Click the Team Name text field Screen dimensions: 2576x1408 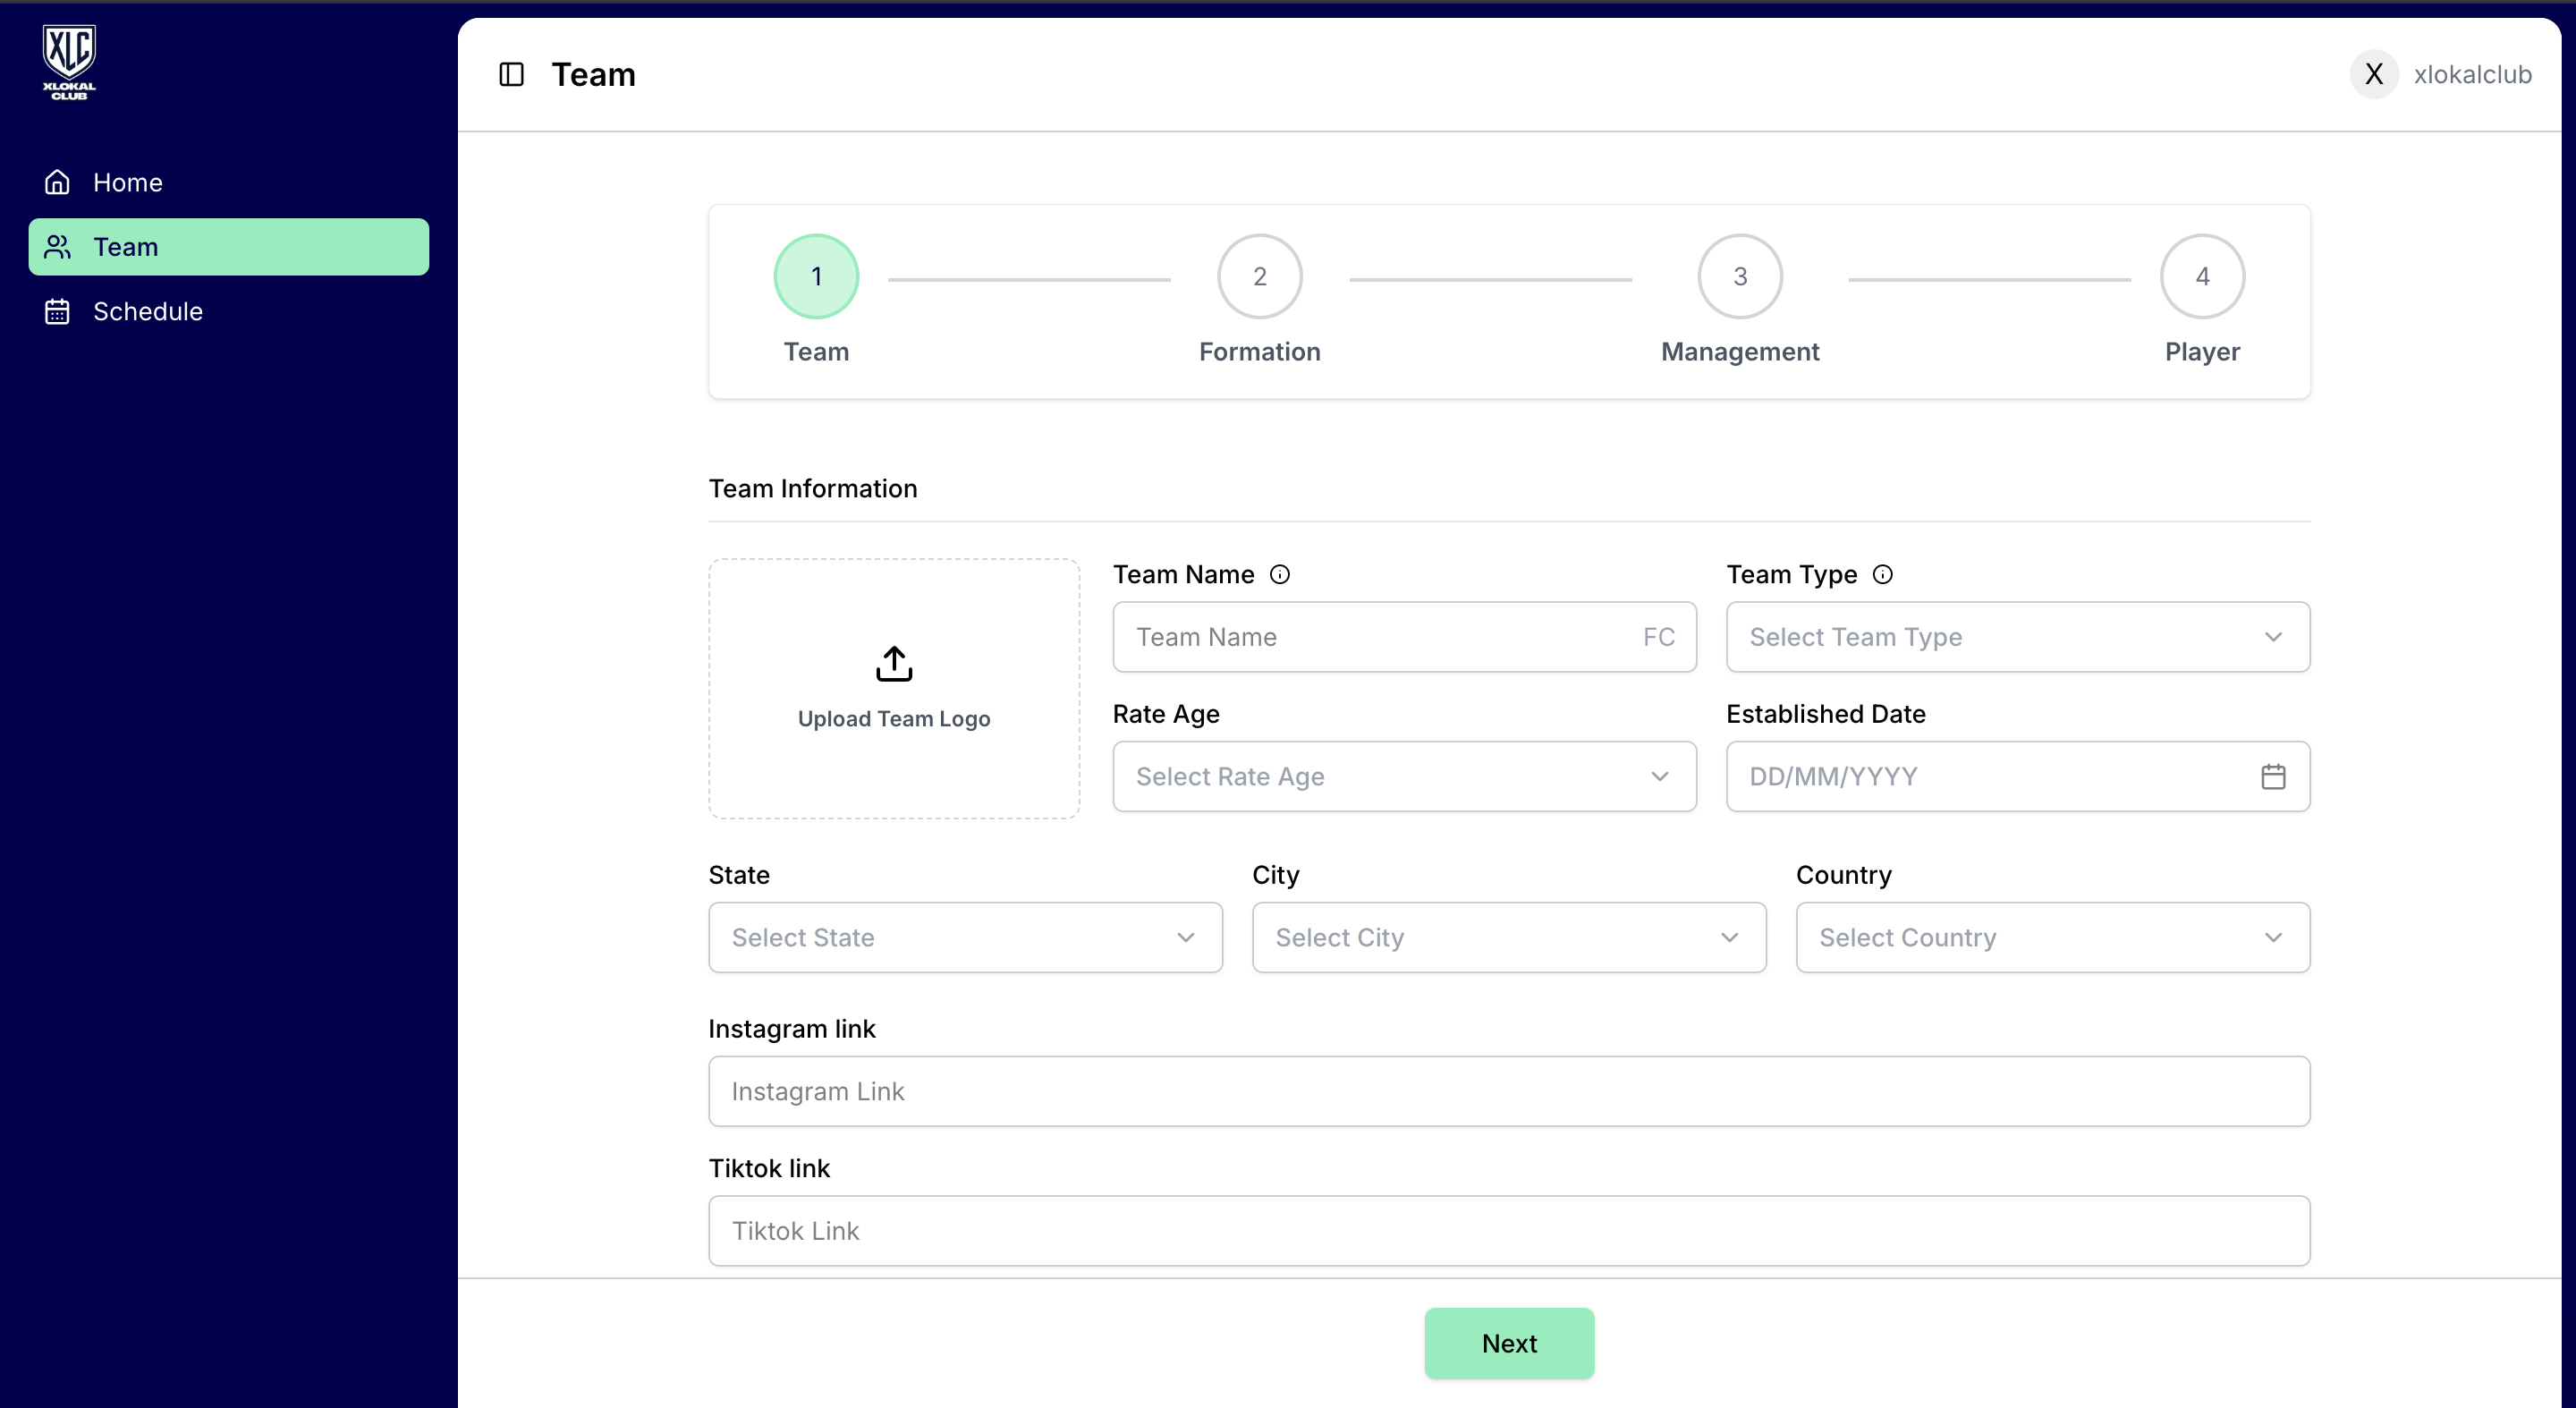pyautogui.click(x=1380, y=637)
